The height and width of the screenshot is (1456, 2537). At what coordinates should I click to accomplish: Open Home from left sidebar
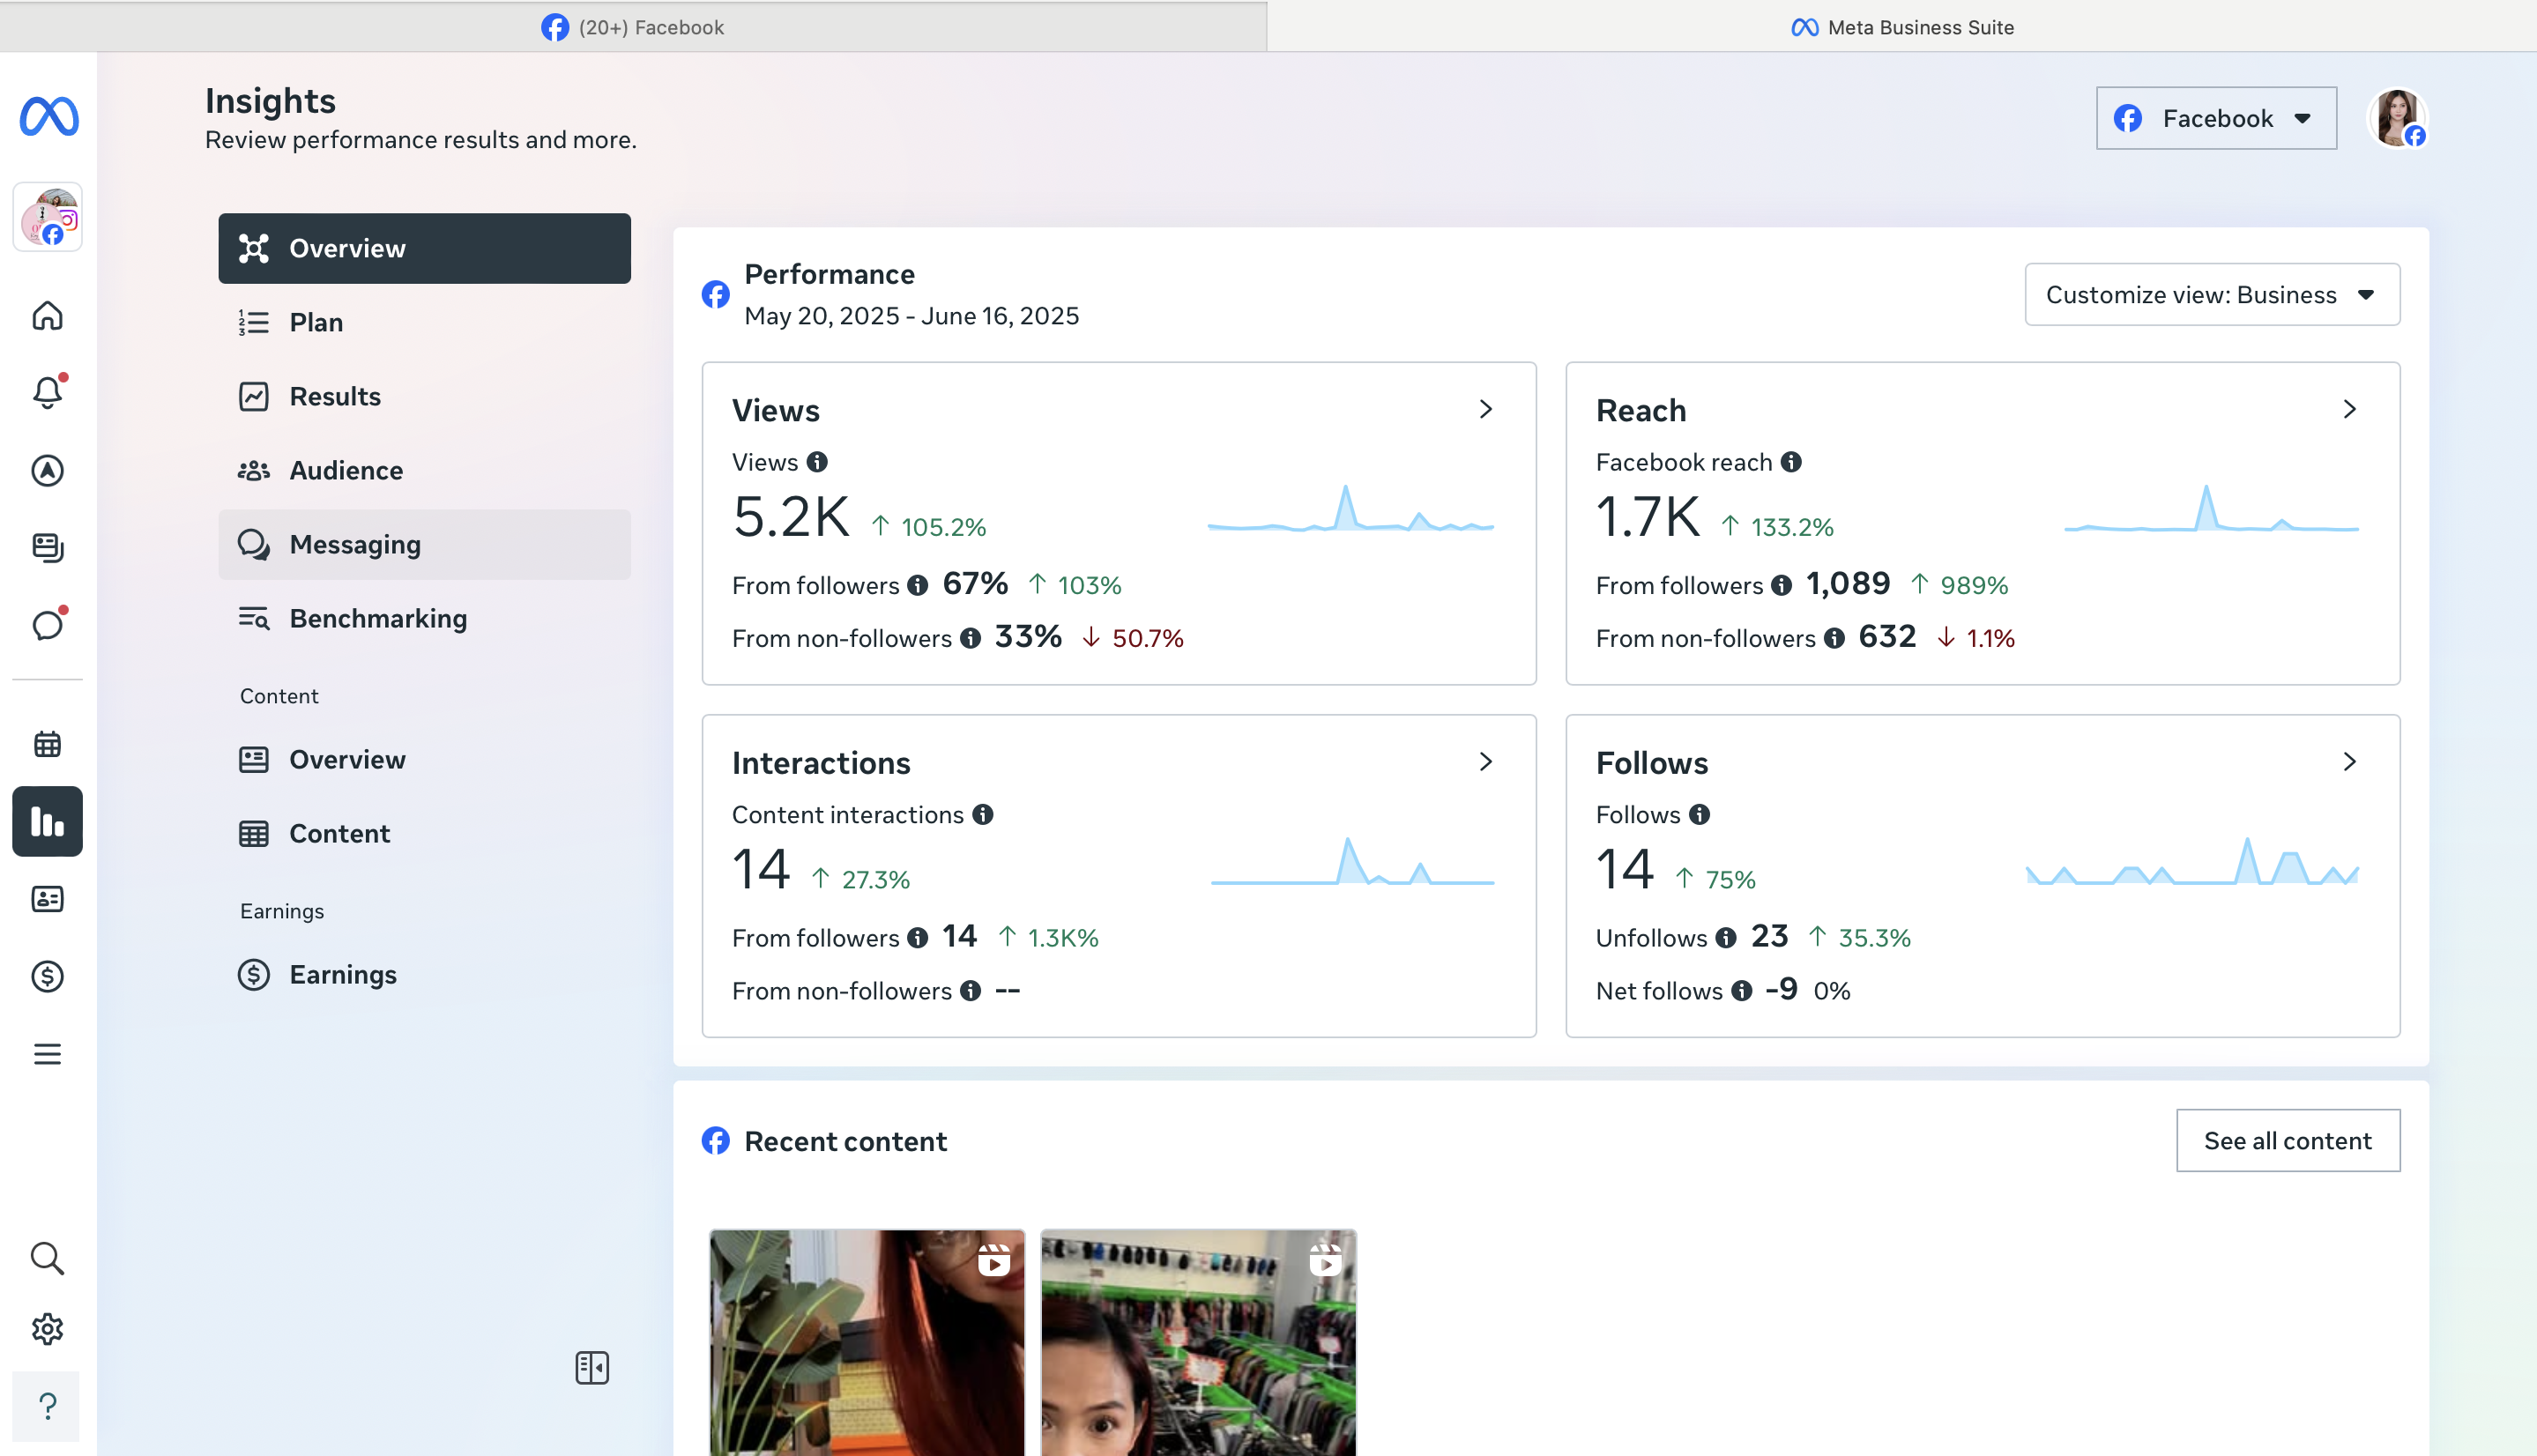pyautogui.click(x=47, y=316)
